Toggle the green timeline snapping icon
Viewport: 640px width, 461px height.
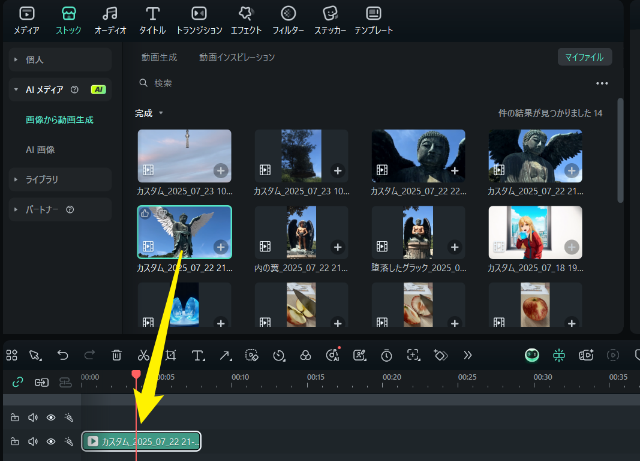click(x=559, y=355)
